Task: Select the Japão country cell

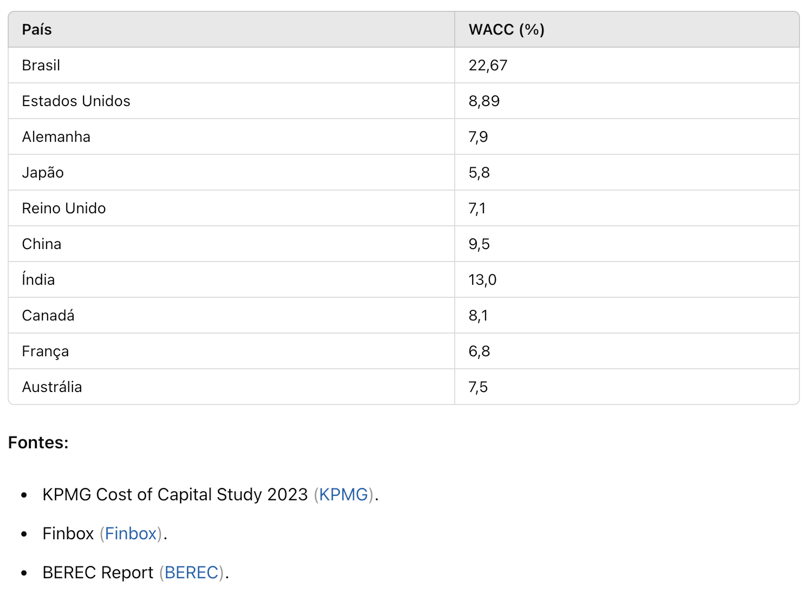Action: point(42,172)
